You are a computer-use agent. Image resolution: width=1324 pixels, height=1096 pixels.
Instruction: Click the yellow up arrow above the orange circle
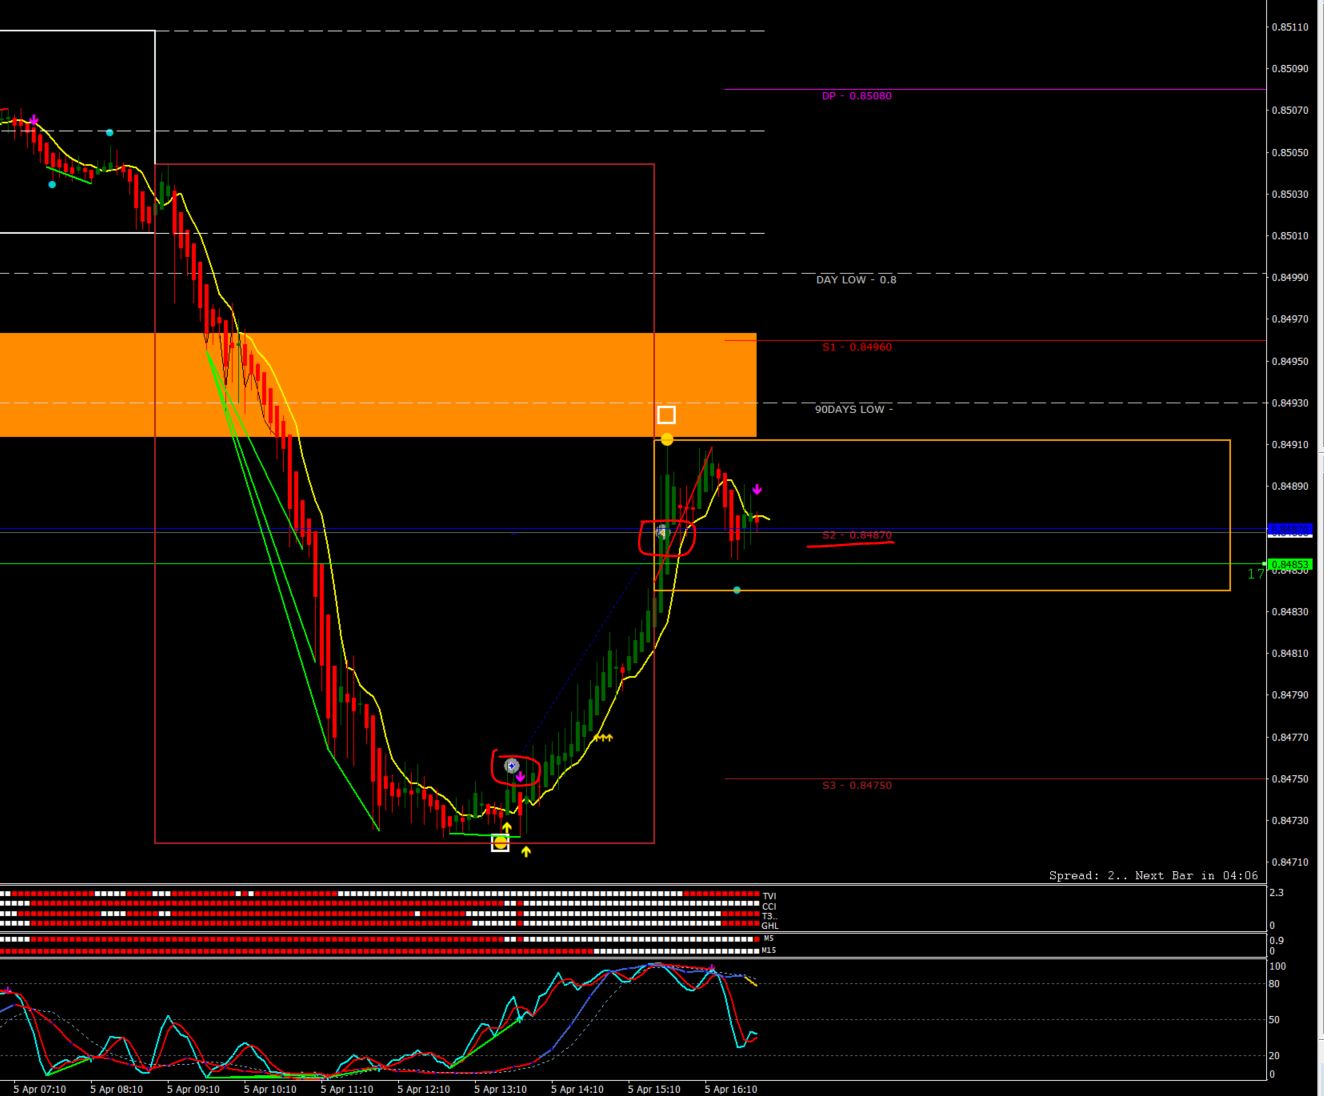click(x=507, y=828)
